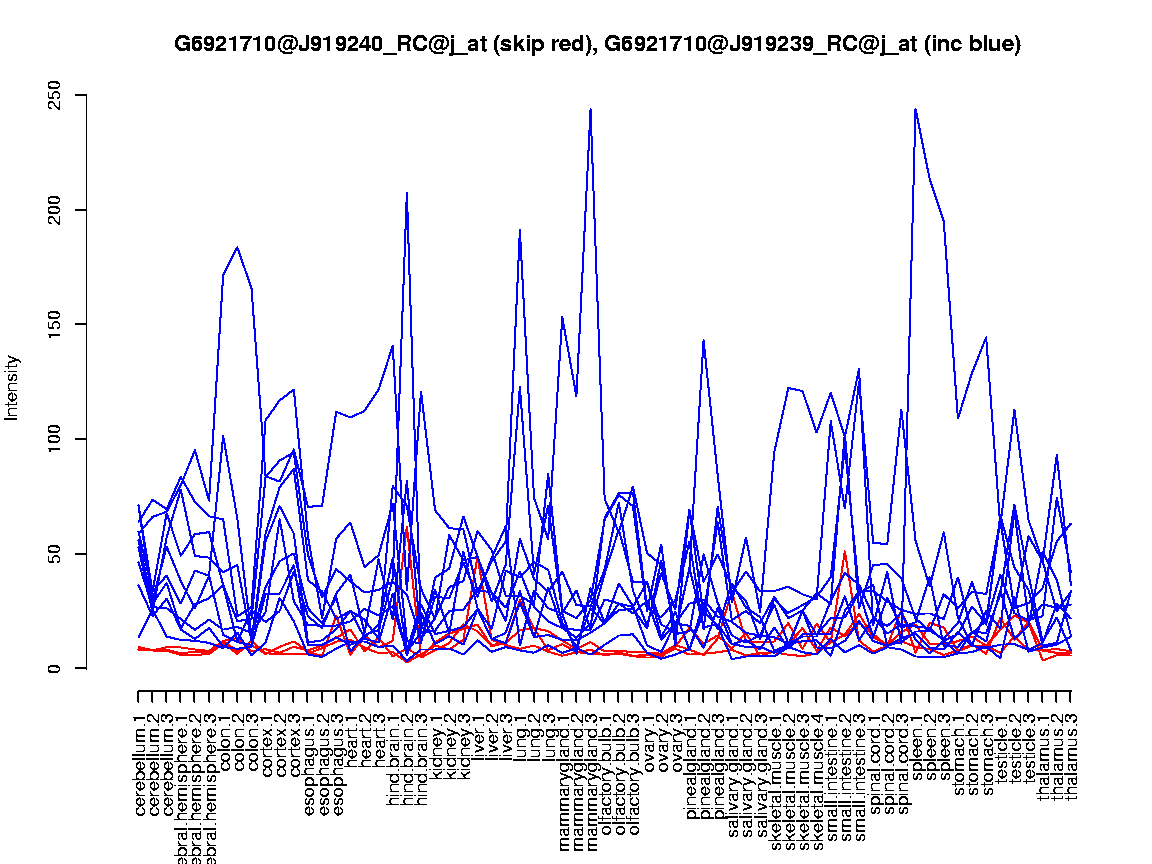Click the spleen.1 x-axis label
Viewport: 1152px width, 864px height.
point(915,748)
